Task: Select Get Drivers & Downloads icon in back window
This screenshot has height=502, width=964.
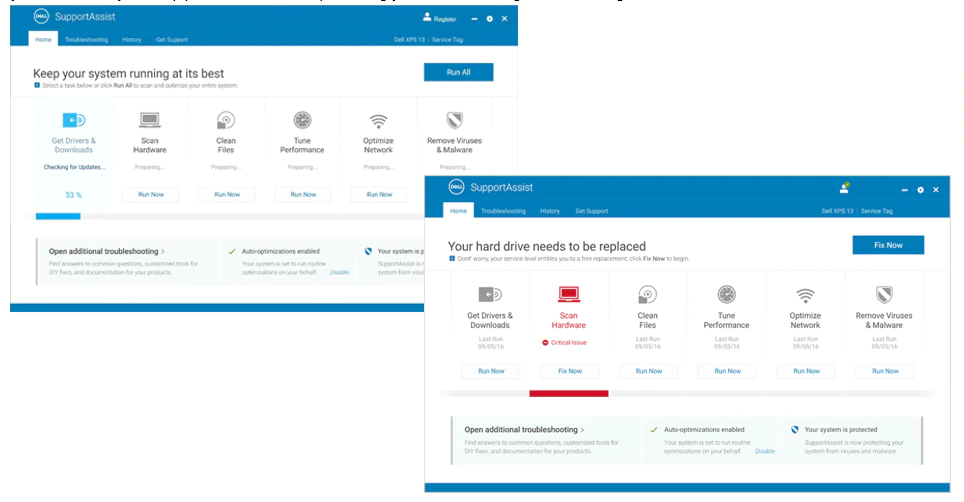Action: point(74,120)
